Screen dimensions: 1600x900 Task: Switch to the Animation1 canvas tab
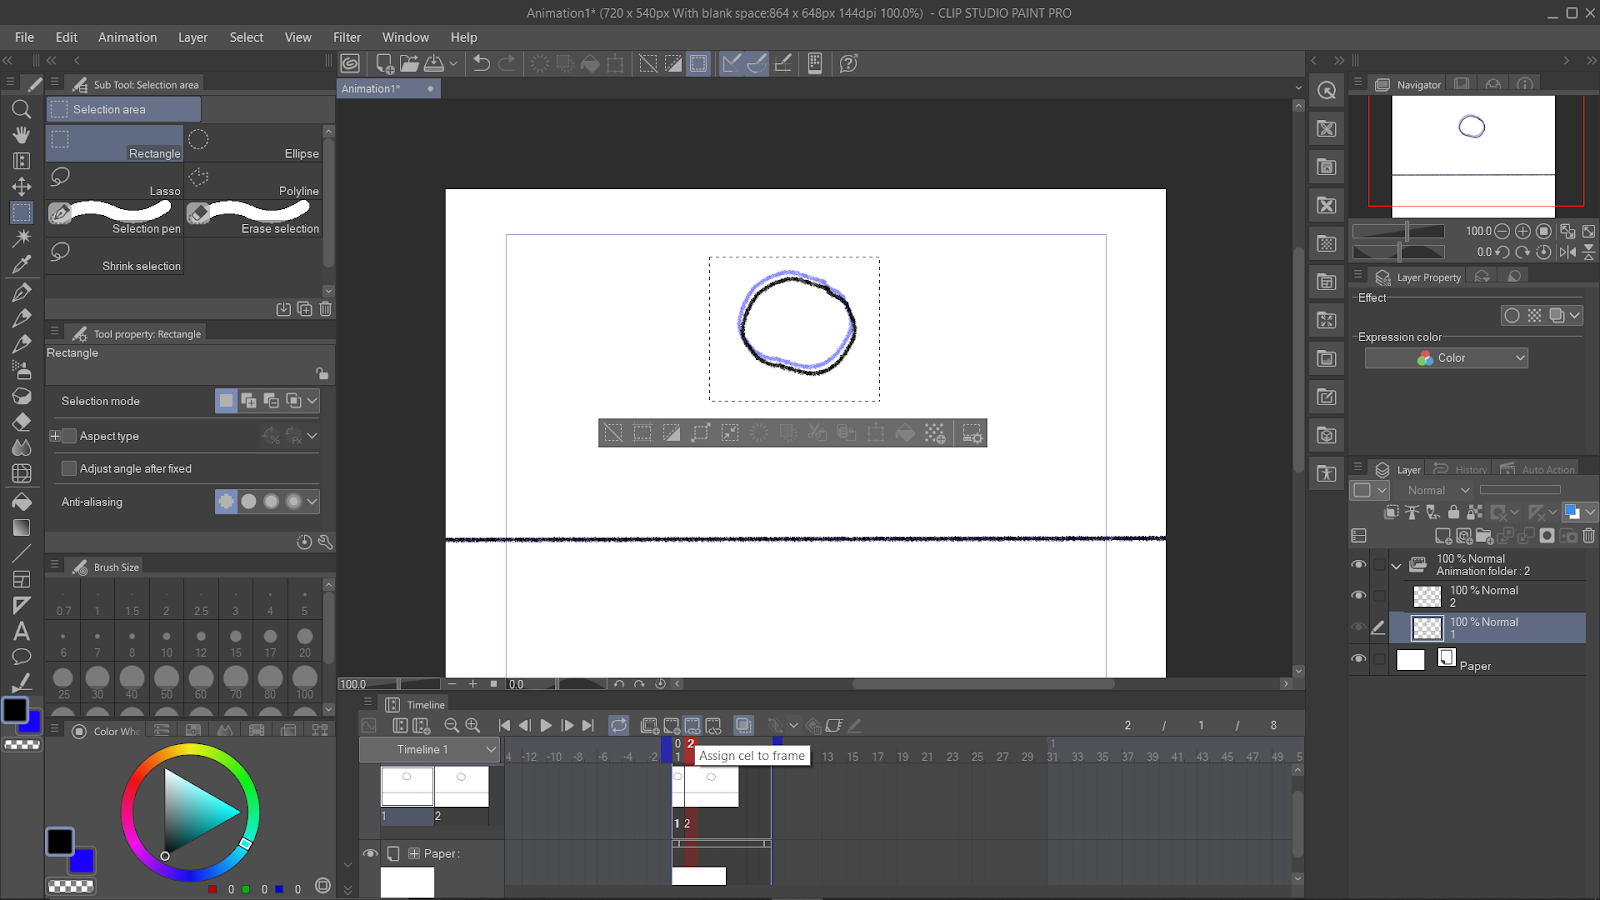click(x=388, y=88)
